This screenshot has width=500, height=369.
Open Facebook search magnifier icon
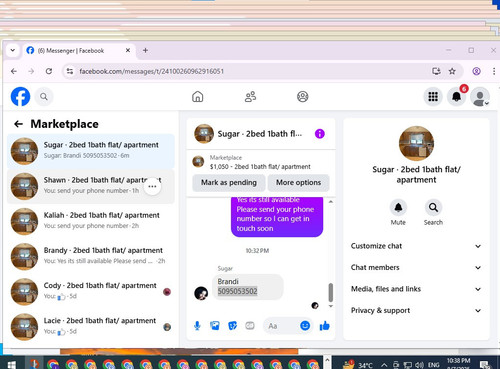point(44,97)
